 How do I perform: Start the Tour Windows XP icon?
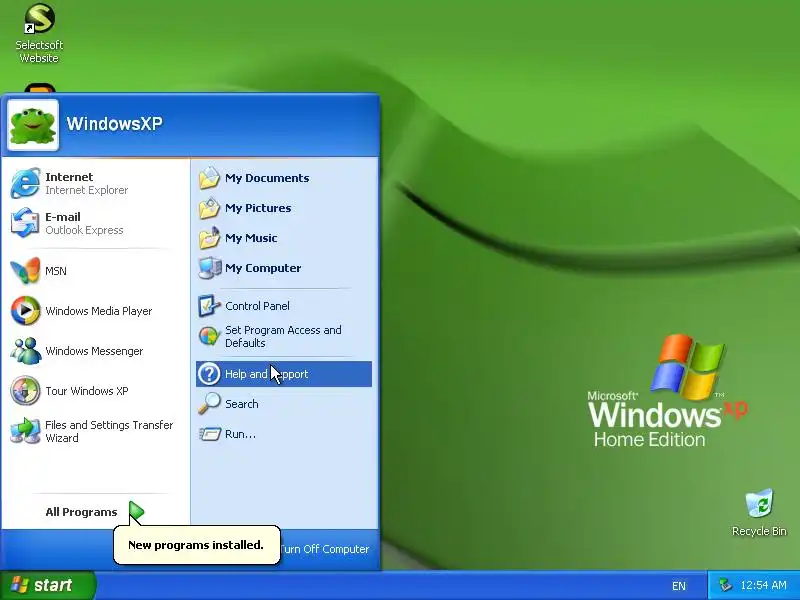click(25, 391)
